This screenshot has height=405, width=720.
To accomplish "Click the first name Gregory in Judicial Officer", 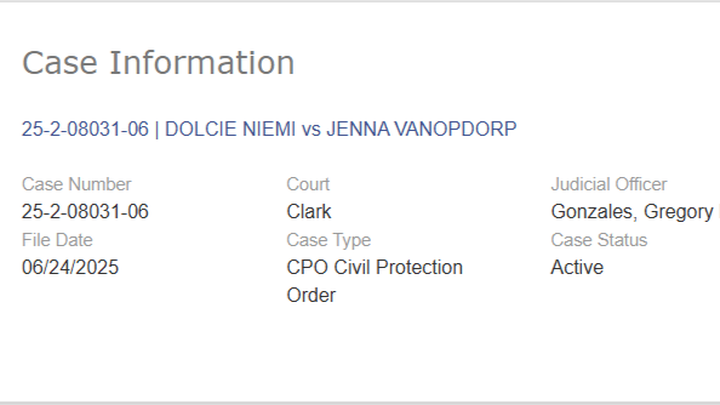I will [x=676, y=212].
